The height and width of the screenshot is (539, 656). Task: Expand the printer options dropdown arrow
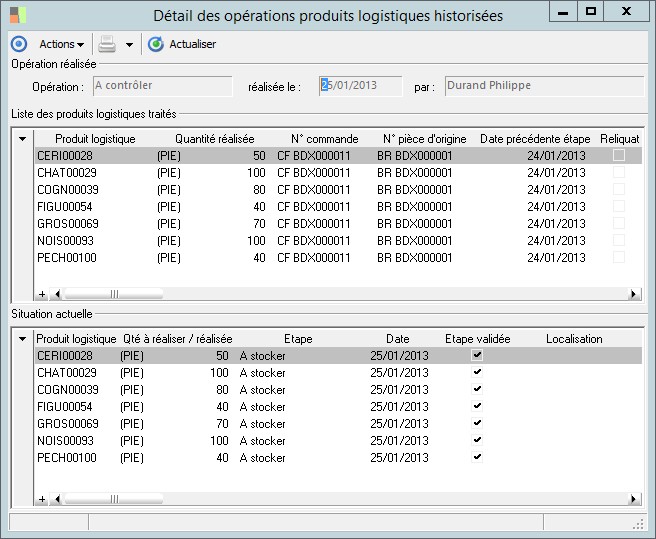[129, 45]
